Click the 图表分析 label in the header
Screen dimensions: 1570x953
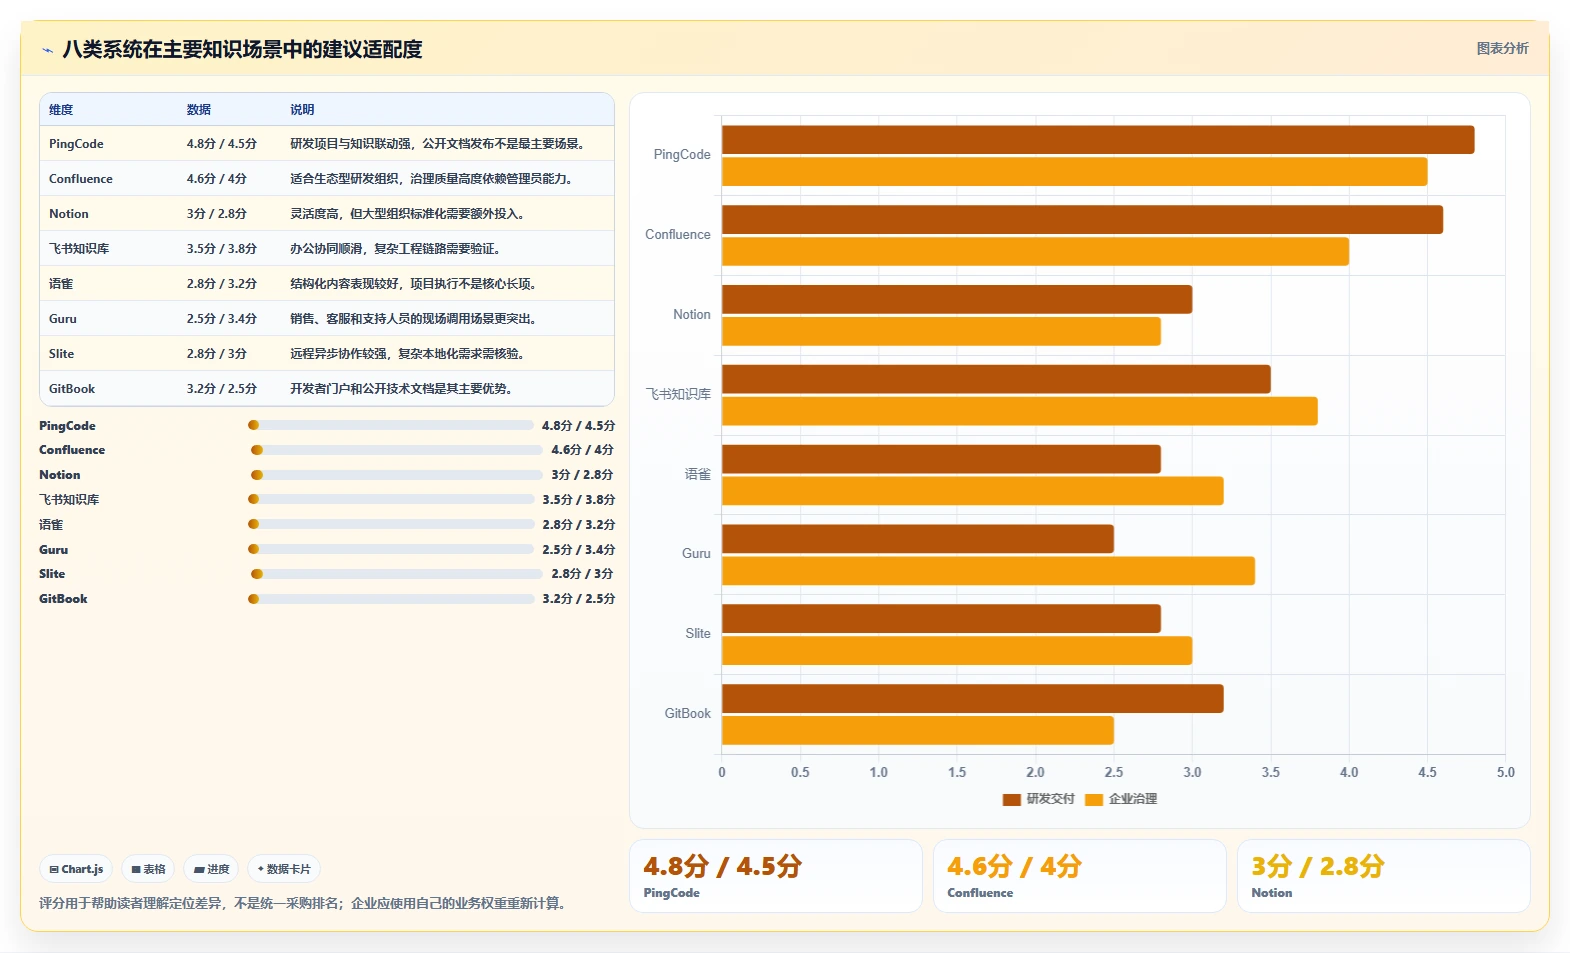pos(1502,48)
